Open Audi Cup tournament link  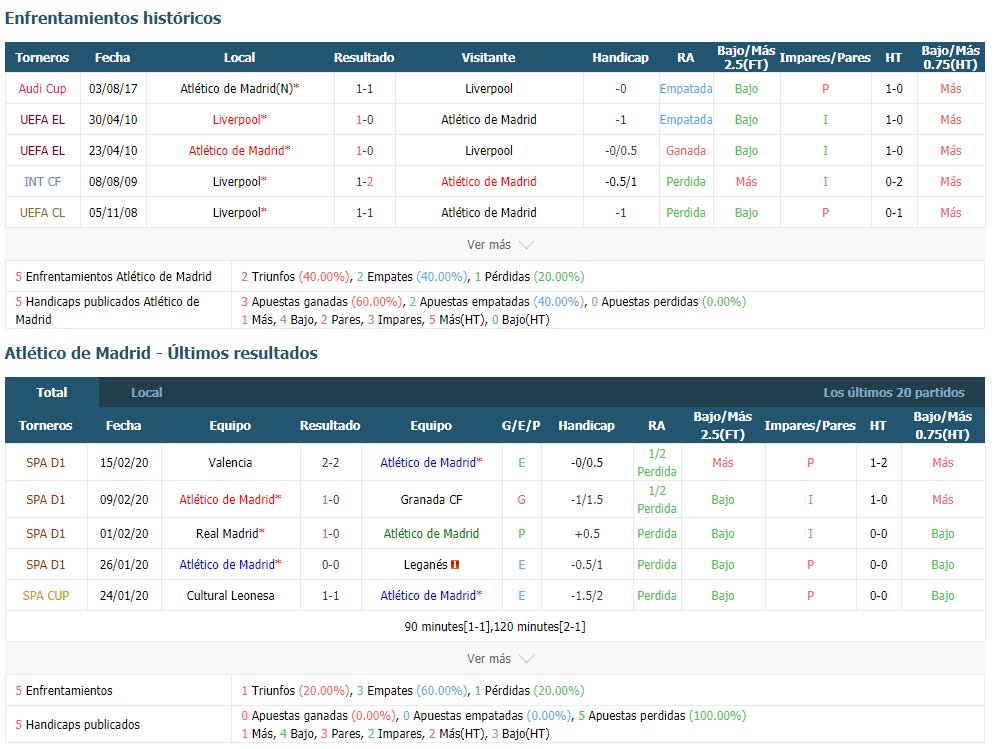click(x=43, y=88)
